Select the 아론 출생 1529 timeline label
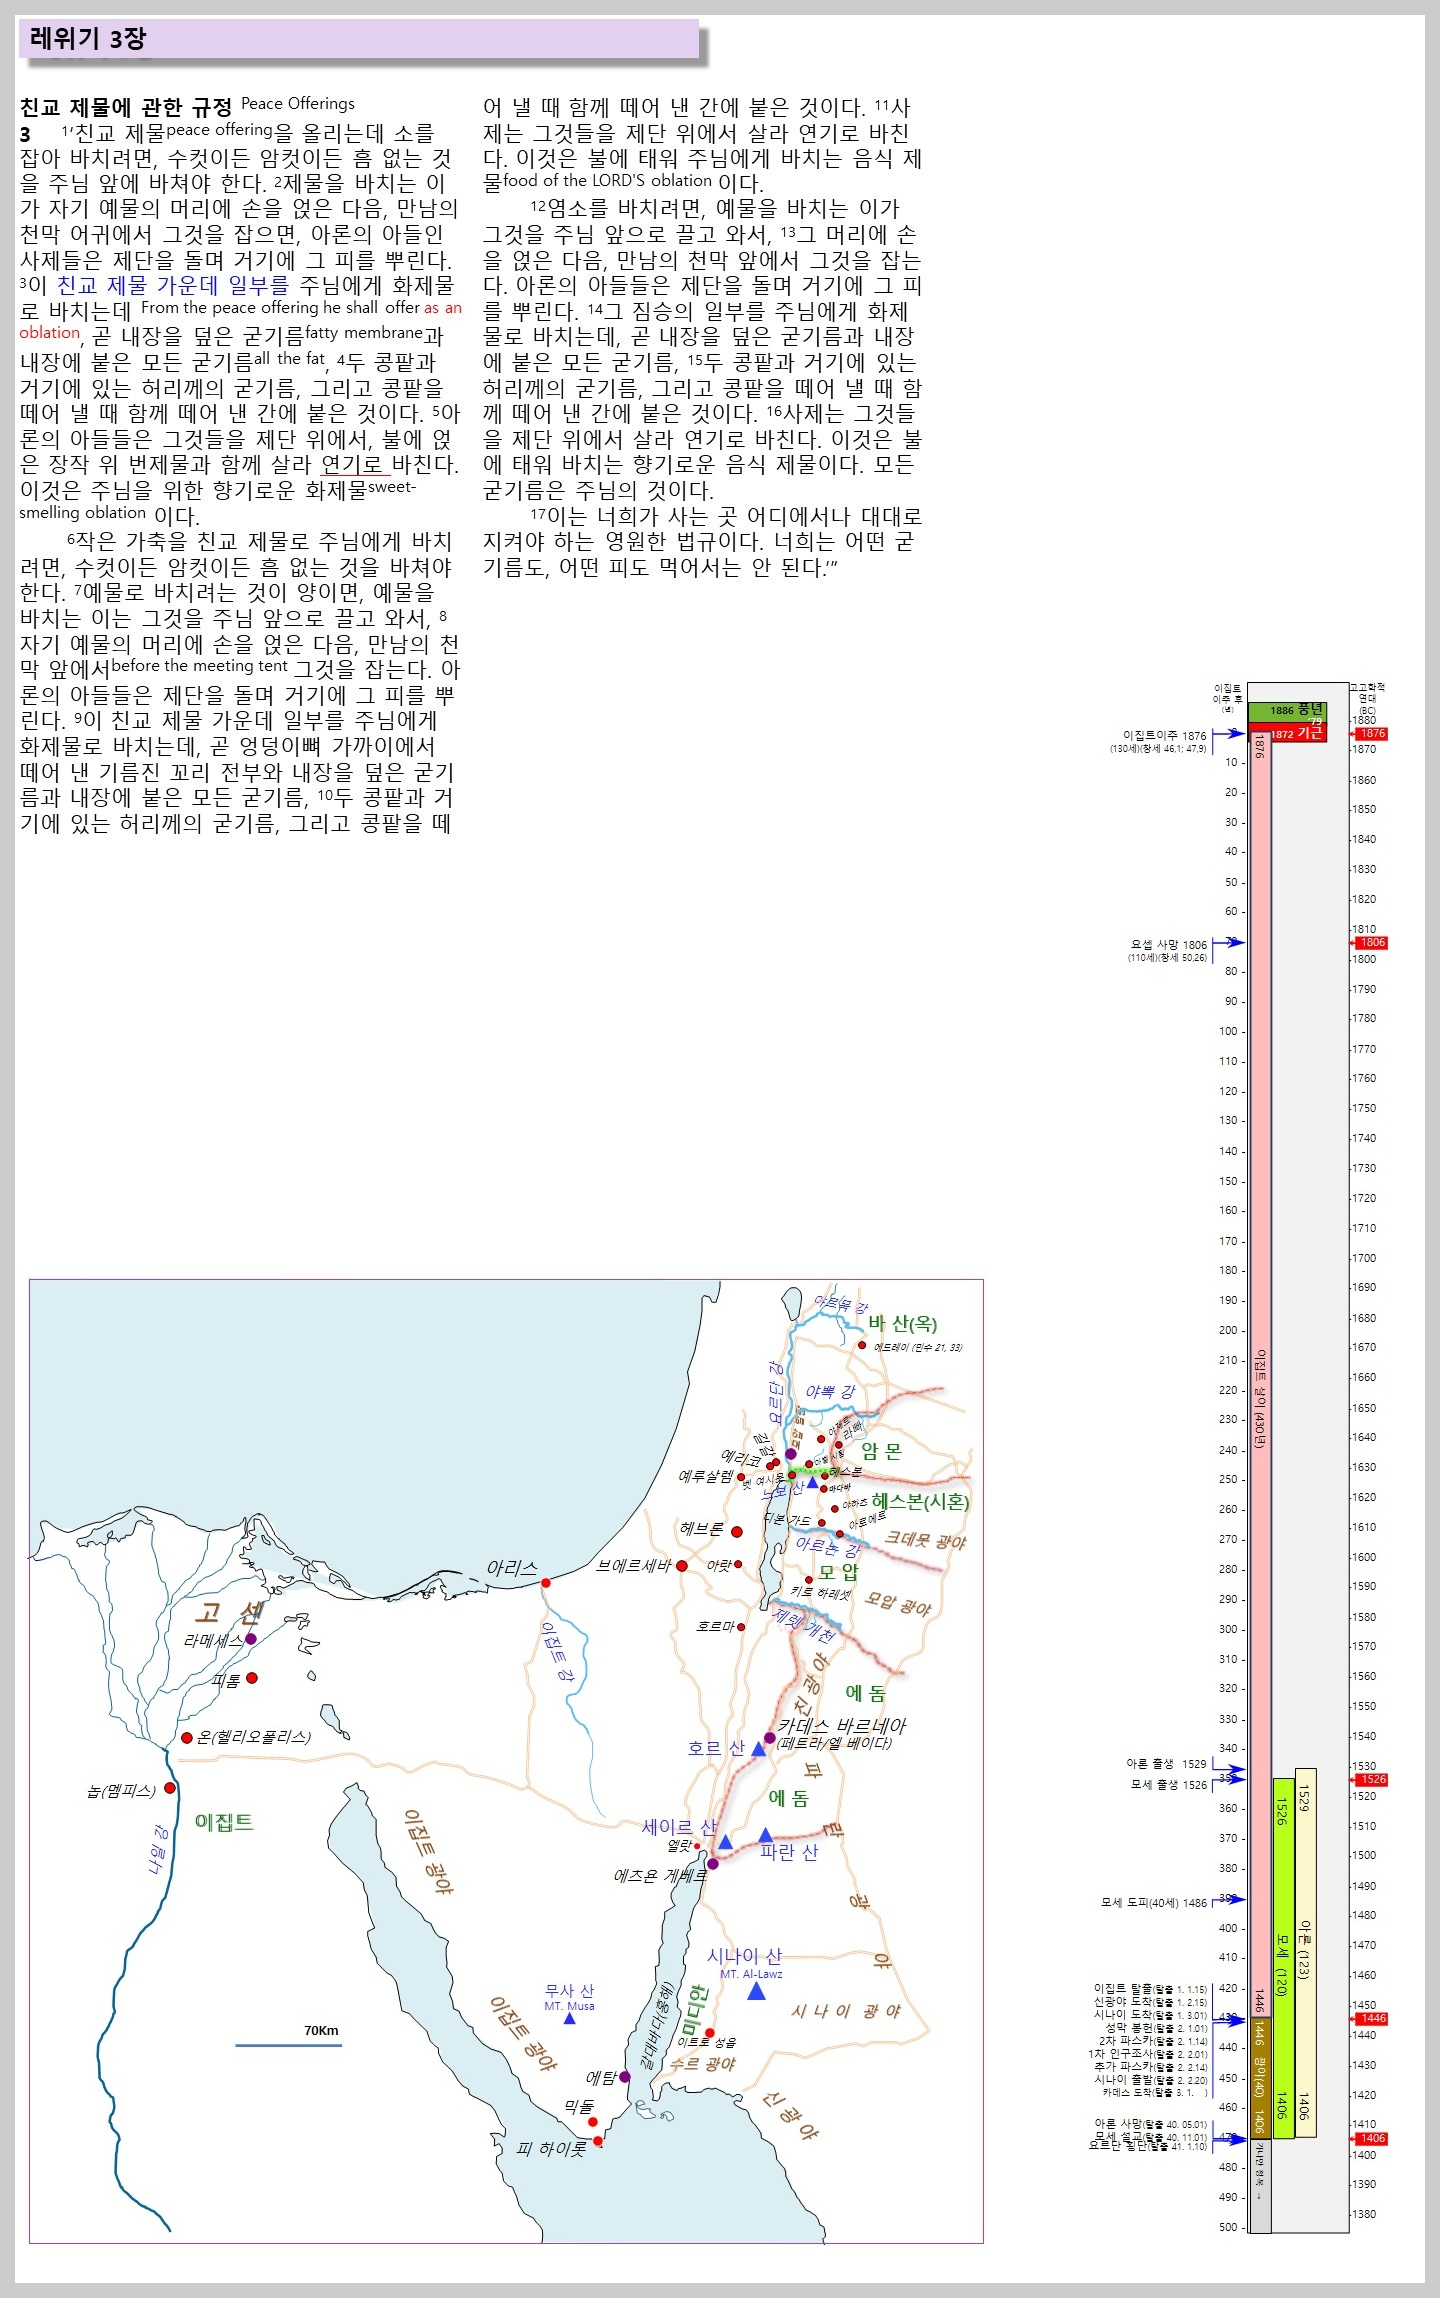Screen dimensions: 1440x2298 pos(1167,1764)
